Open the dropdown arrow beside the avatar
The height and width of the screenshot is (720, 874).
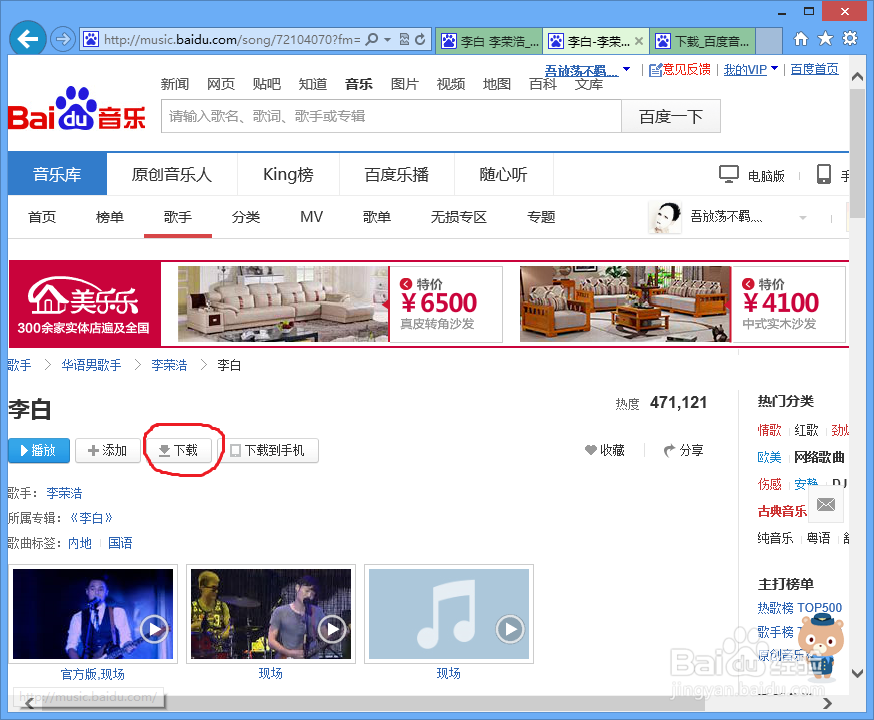(x=801, y=217)
